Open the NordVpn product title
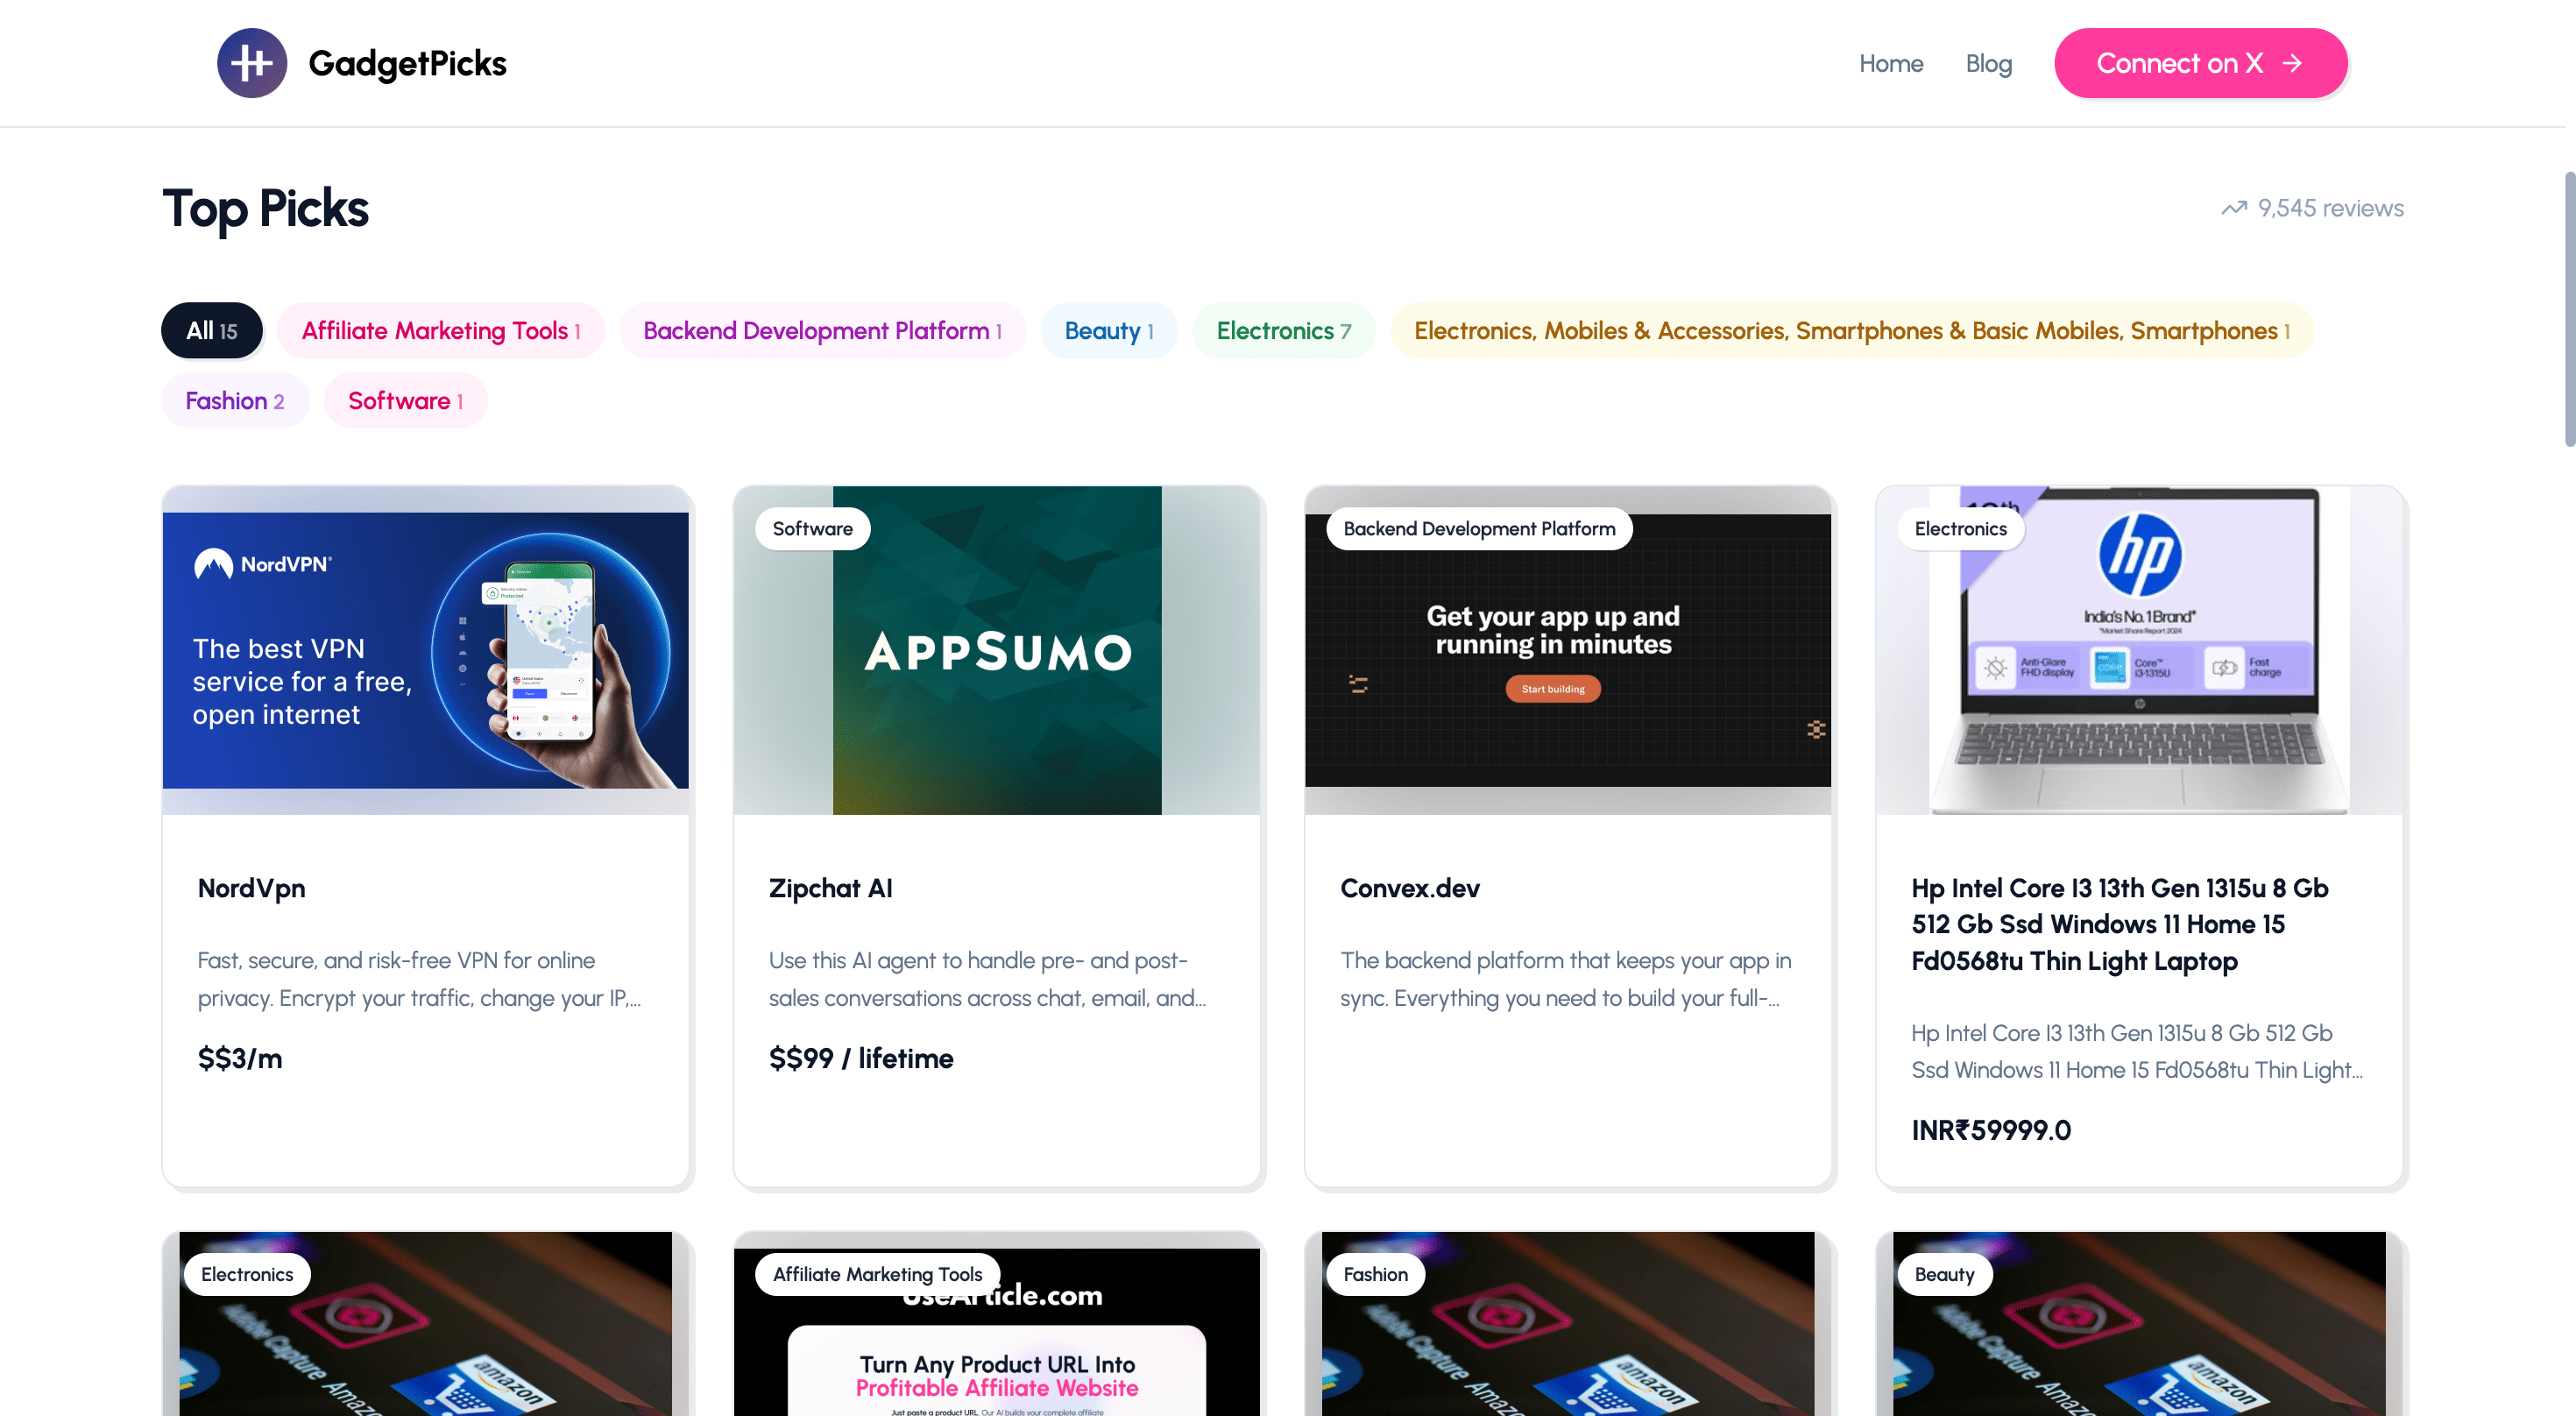Screen dimensions: 2576x1416 [x=251, y=888]
